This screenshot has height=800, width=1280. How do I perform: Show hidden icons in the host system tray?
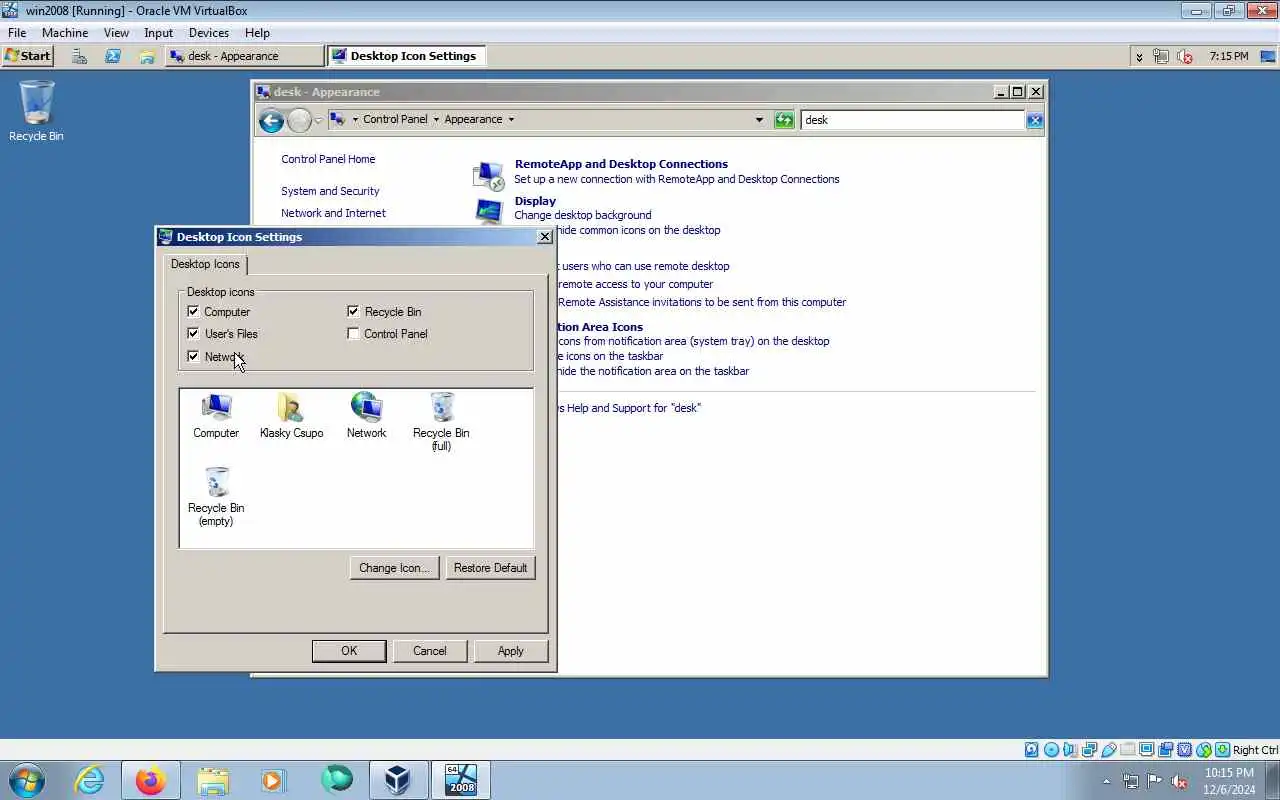coord(1107,782)
